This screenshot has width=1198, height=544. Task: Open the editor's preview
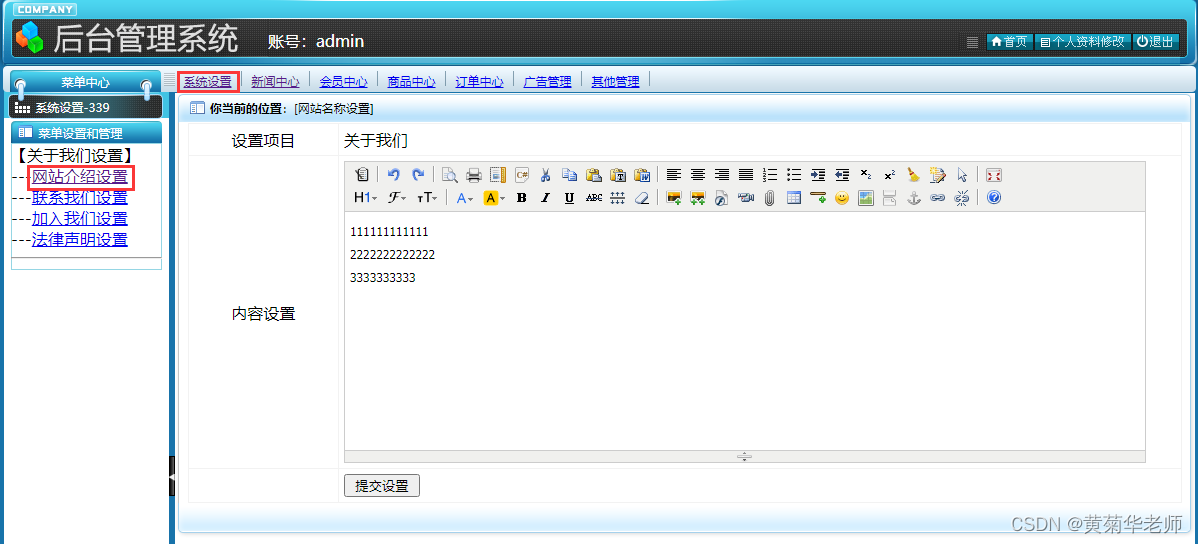[x=450, y=175]
